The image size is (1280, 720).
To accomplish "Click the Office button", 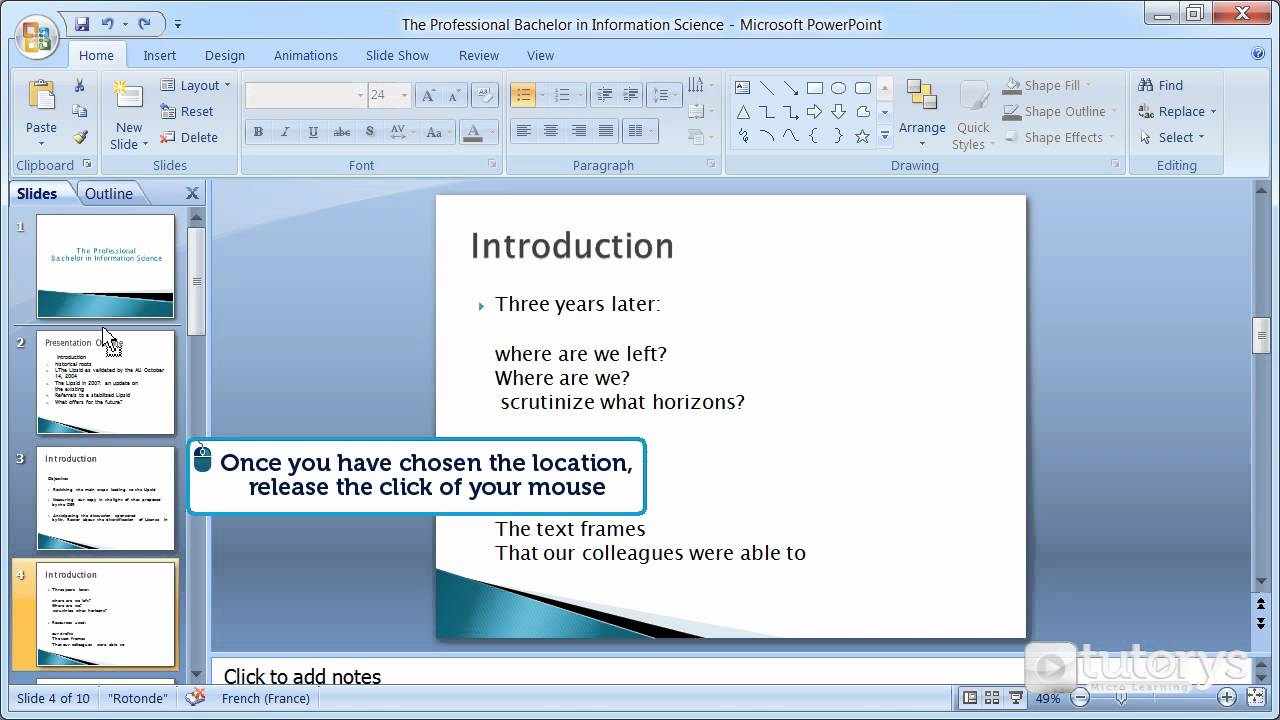I will tap(36, 36).
